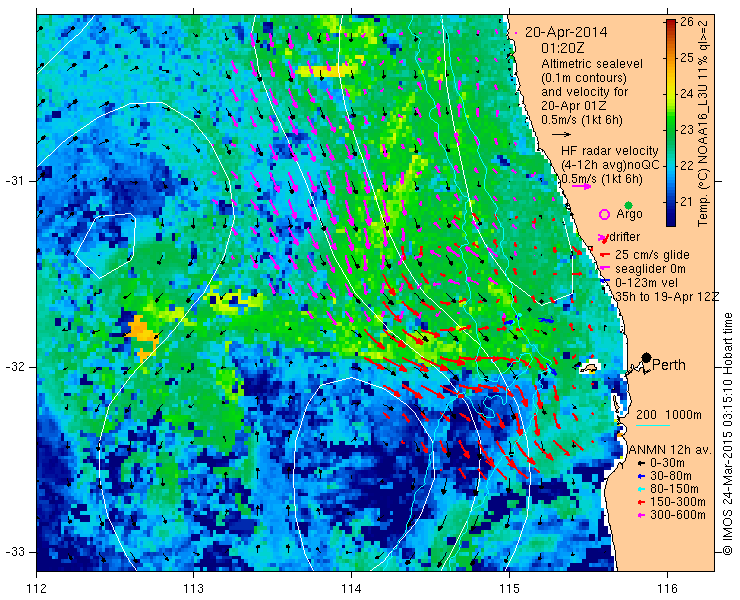Click the colorbar tick label 25
Viewport: 740px width, 600px height.
pyautogui.click(x=686, y=58)
